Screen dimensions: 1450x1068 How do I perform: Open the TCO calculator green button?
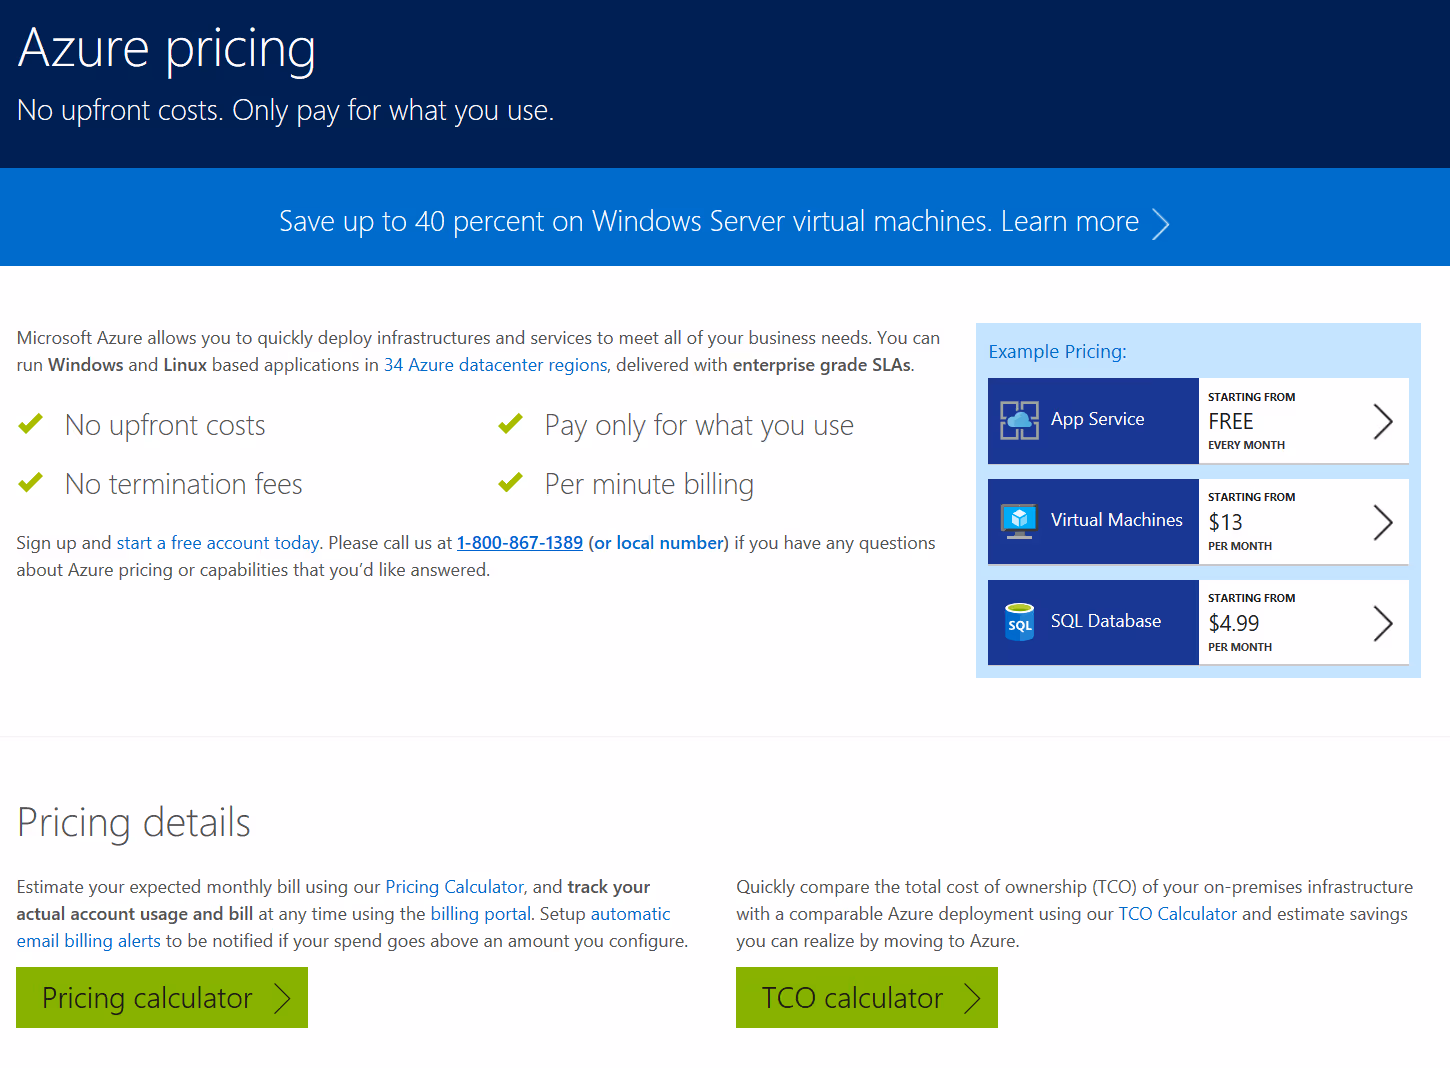pyautogui.click(x=867, y=997)
